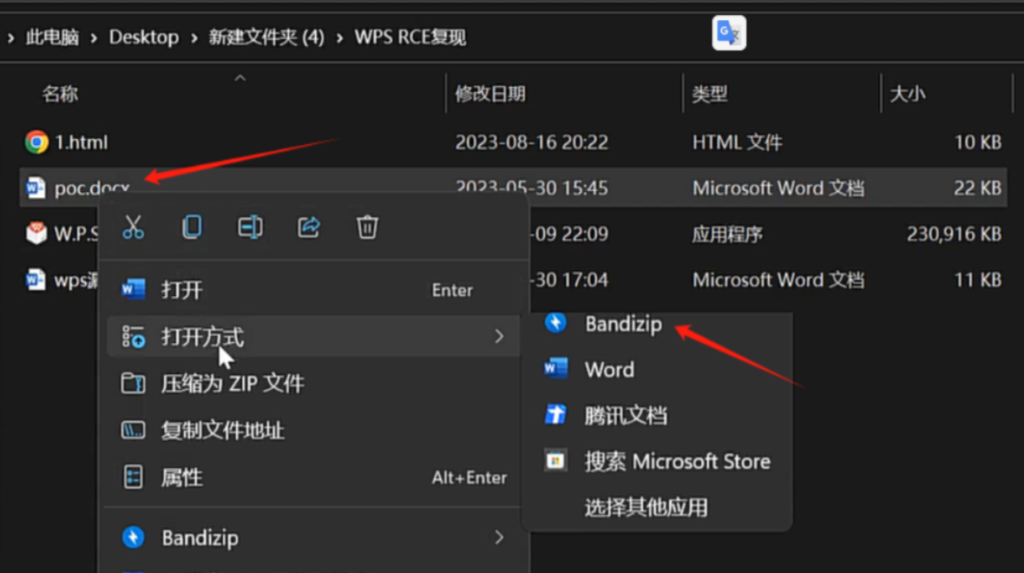Open with Word from the submenu
Screen dimensions: 1024x573
(658, 369)
